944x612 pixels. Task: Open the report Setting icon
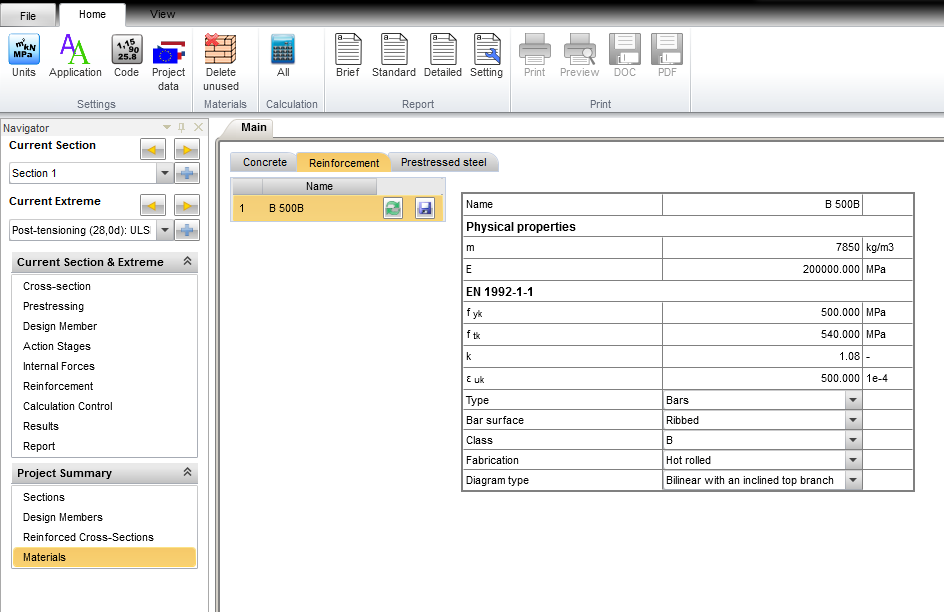[x=486, y=55]
